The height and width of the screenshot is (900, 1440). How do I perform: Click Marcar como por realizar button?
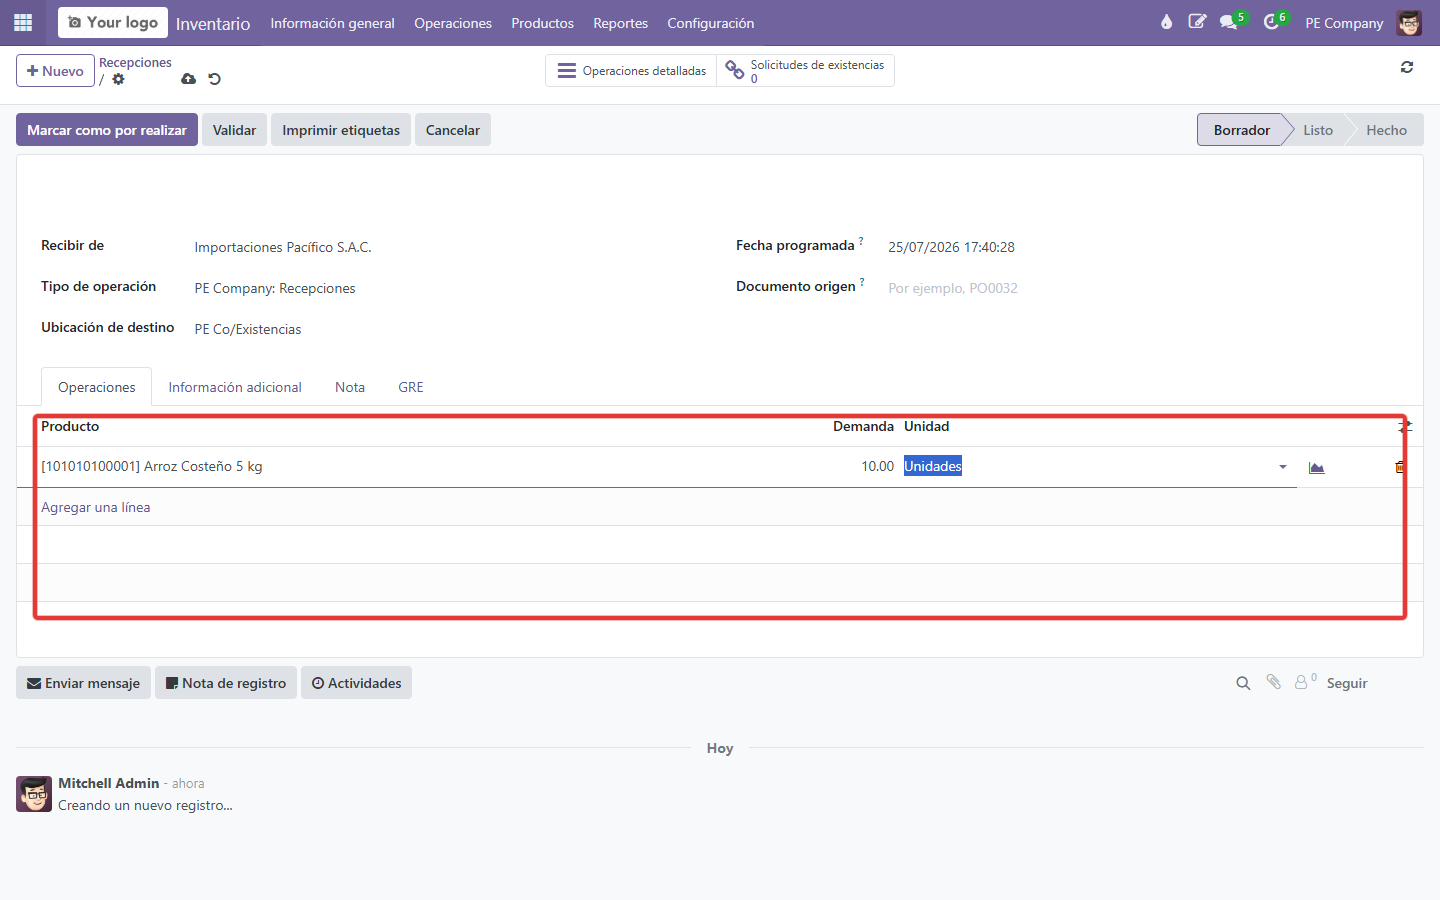coord(107,130)
